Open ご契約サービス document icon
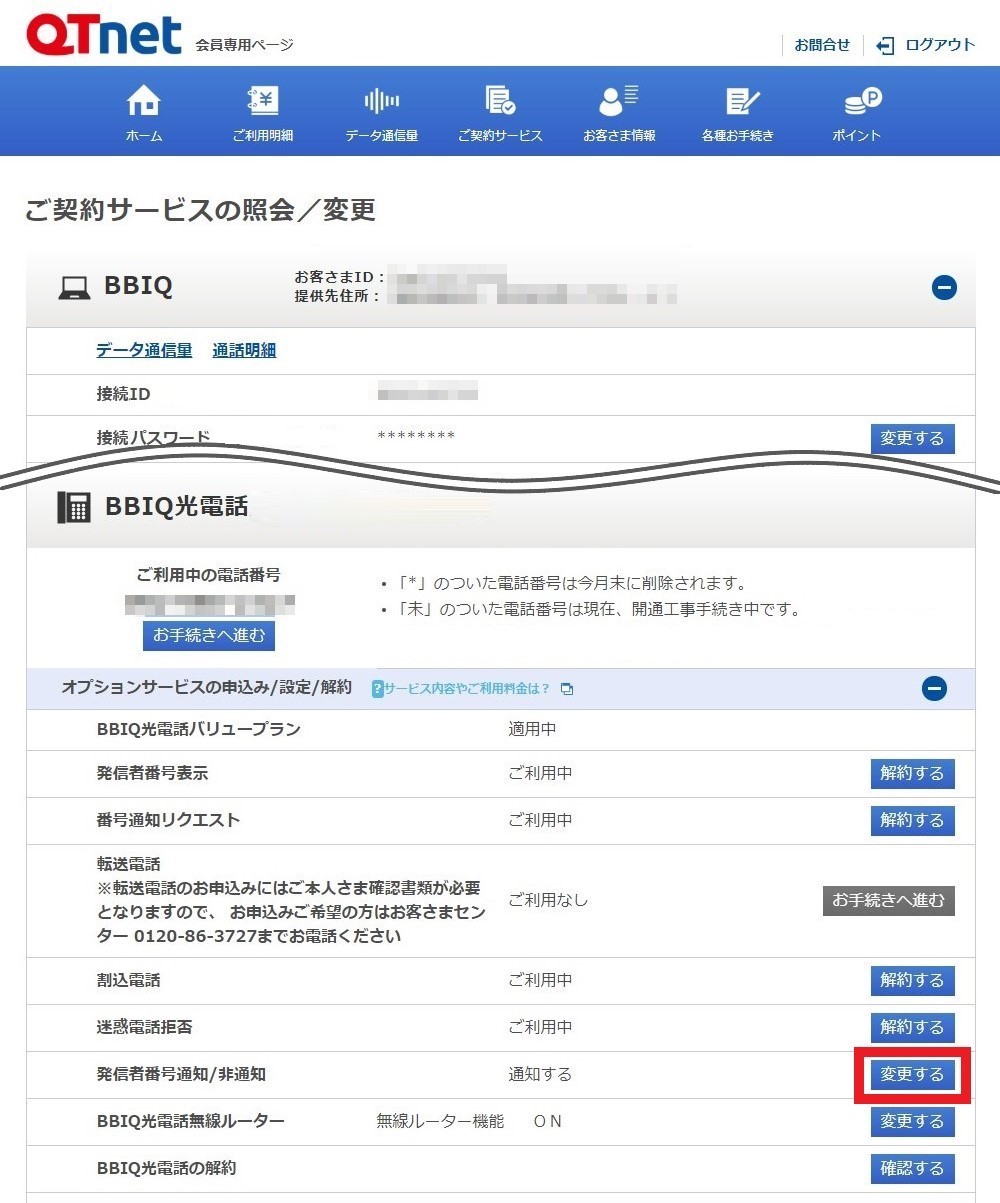1000x1203 pixels. tap(500, 100)
